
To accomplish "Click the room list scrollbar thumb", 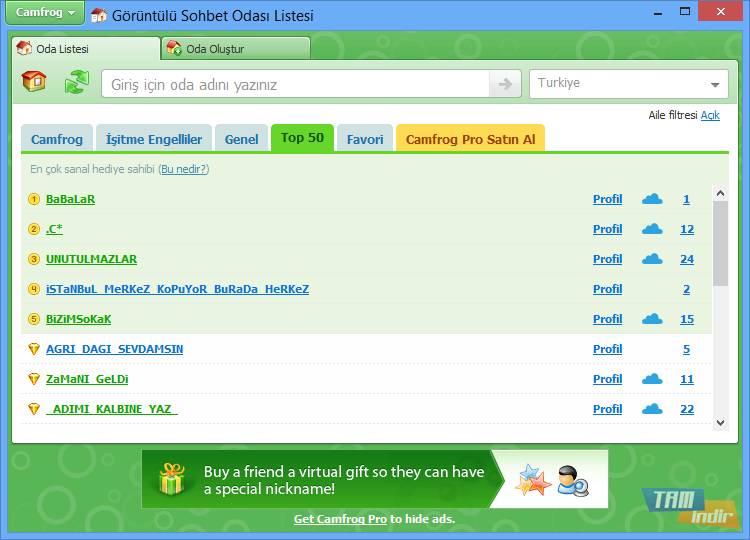I will point(720,243).
